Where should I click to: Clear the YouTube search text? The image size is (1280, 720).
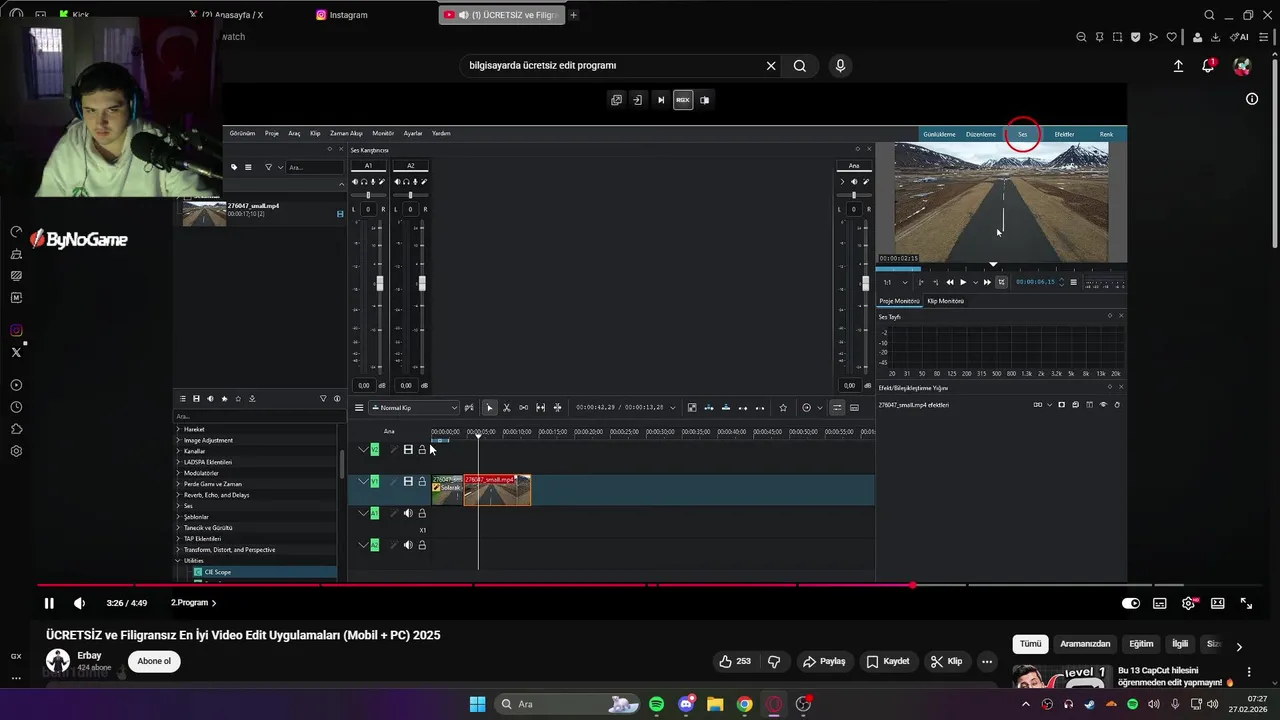click(x=771, y=66)
